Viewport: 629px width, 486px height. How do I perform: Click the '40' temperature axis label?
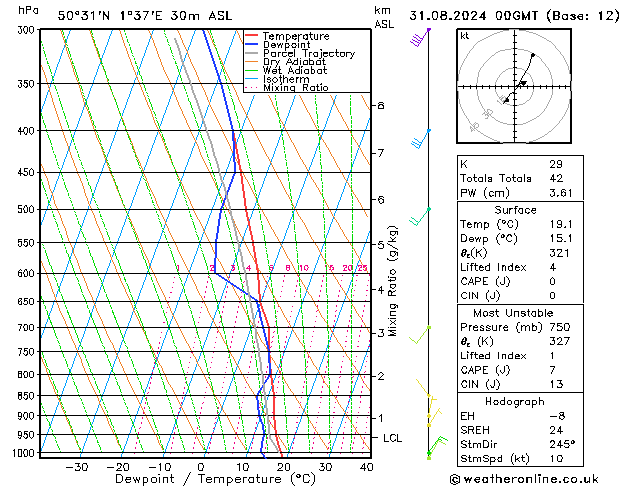(x=366, y=467)
